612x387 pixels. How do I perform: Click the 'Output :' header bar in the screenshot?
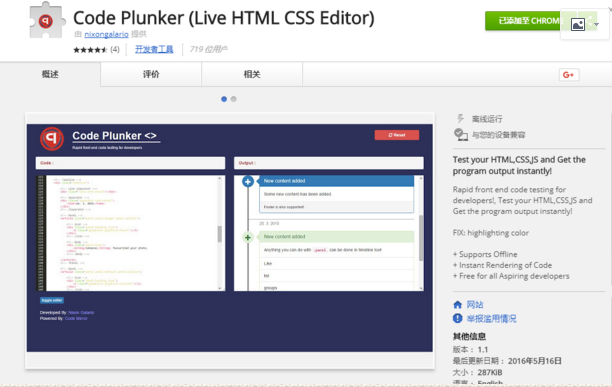click(329, 163)
